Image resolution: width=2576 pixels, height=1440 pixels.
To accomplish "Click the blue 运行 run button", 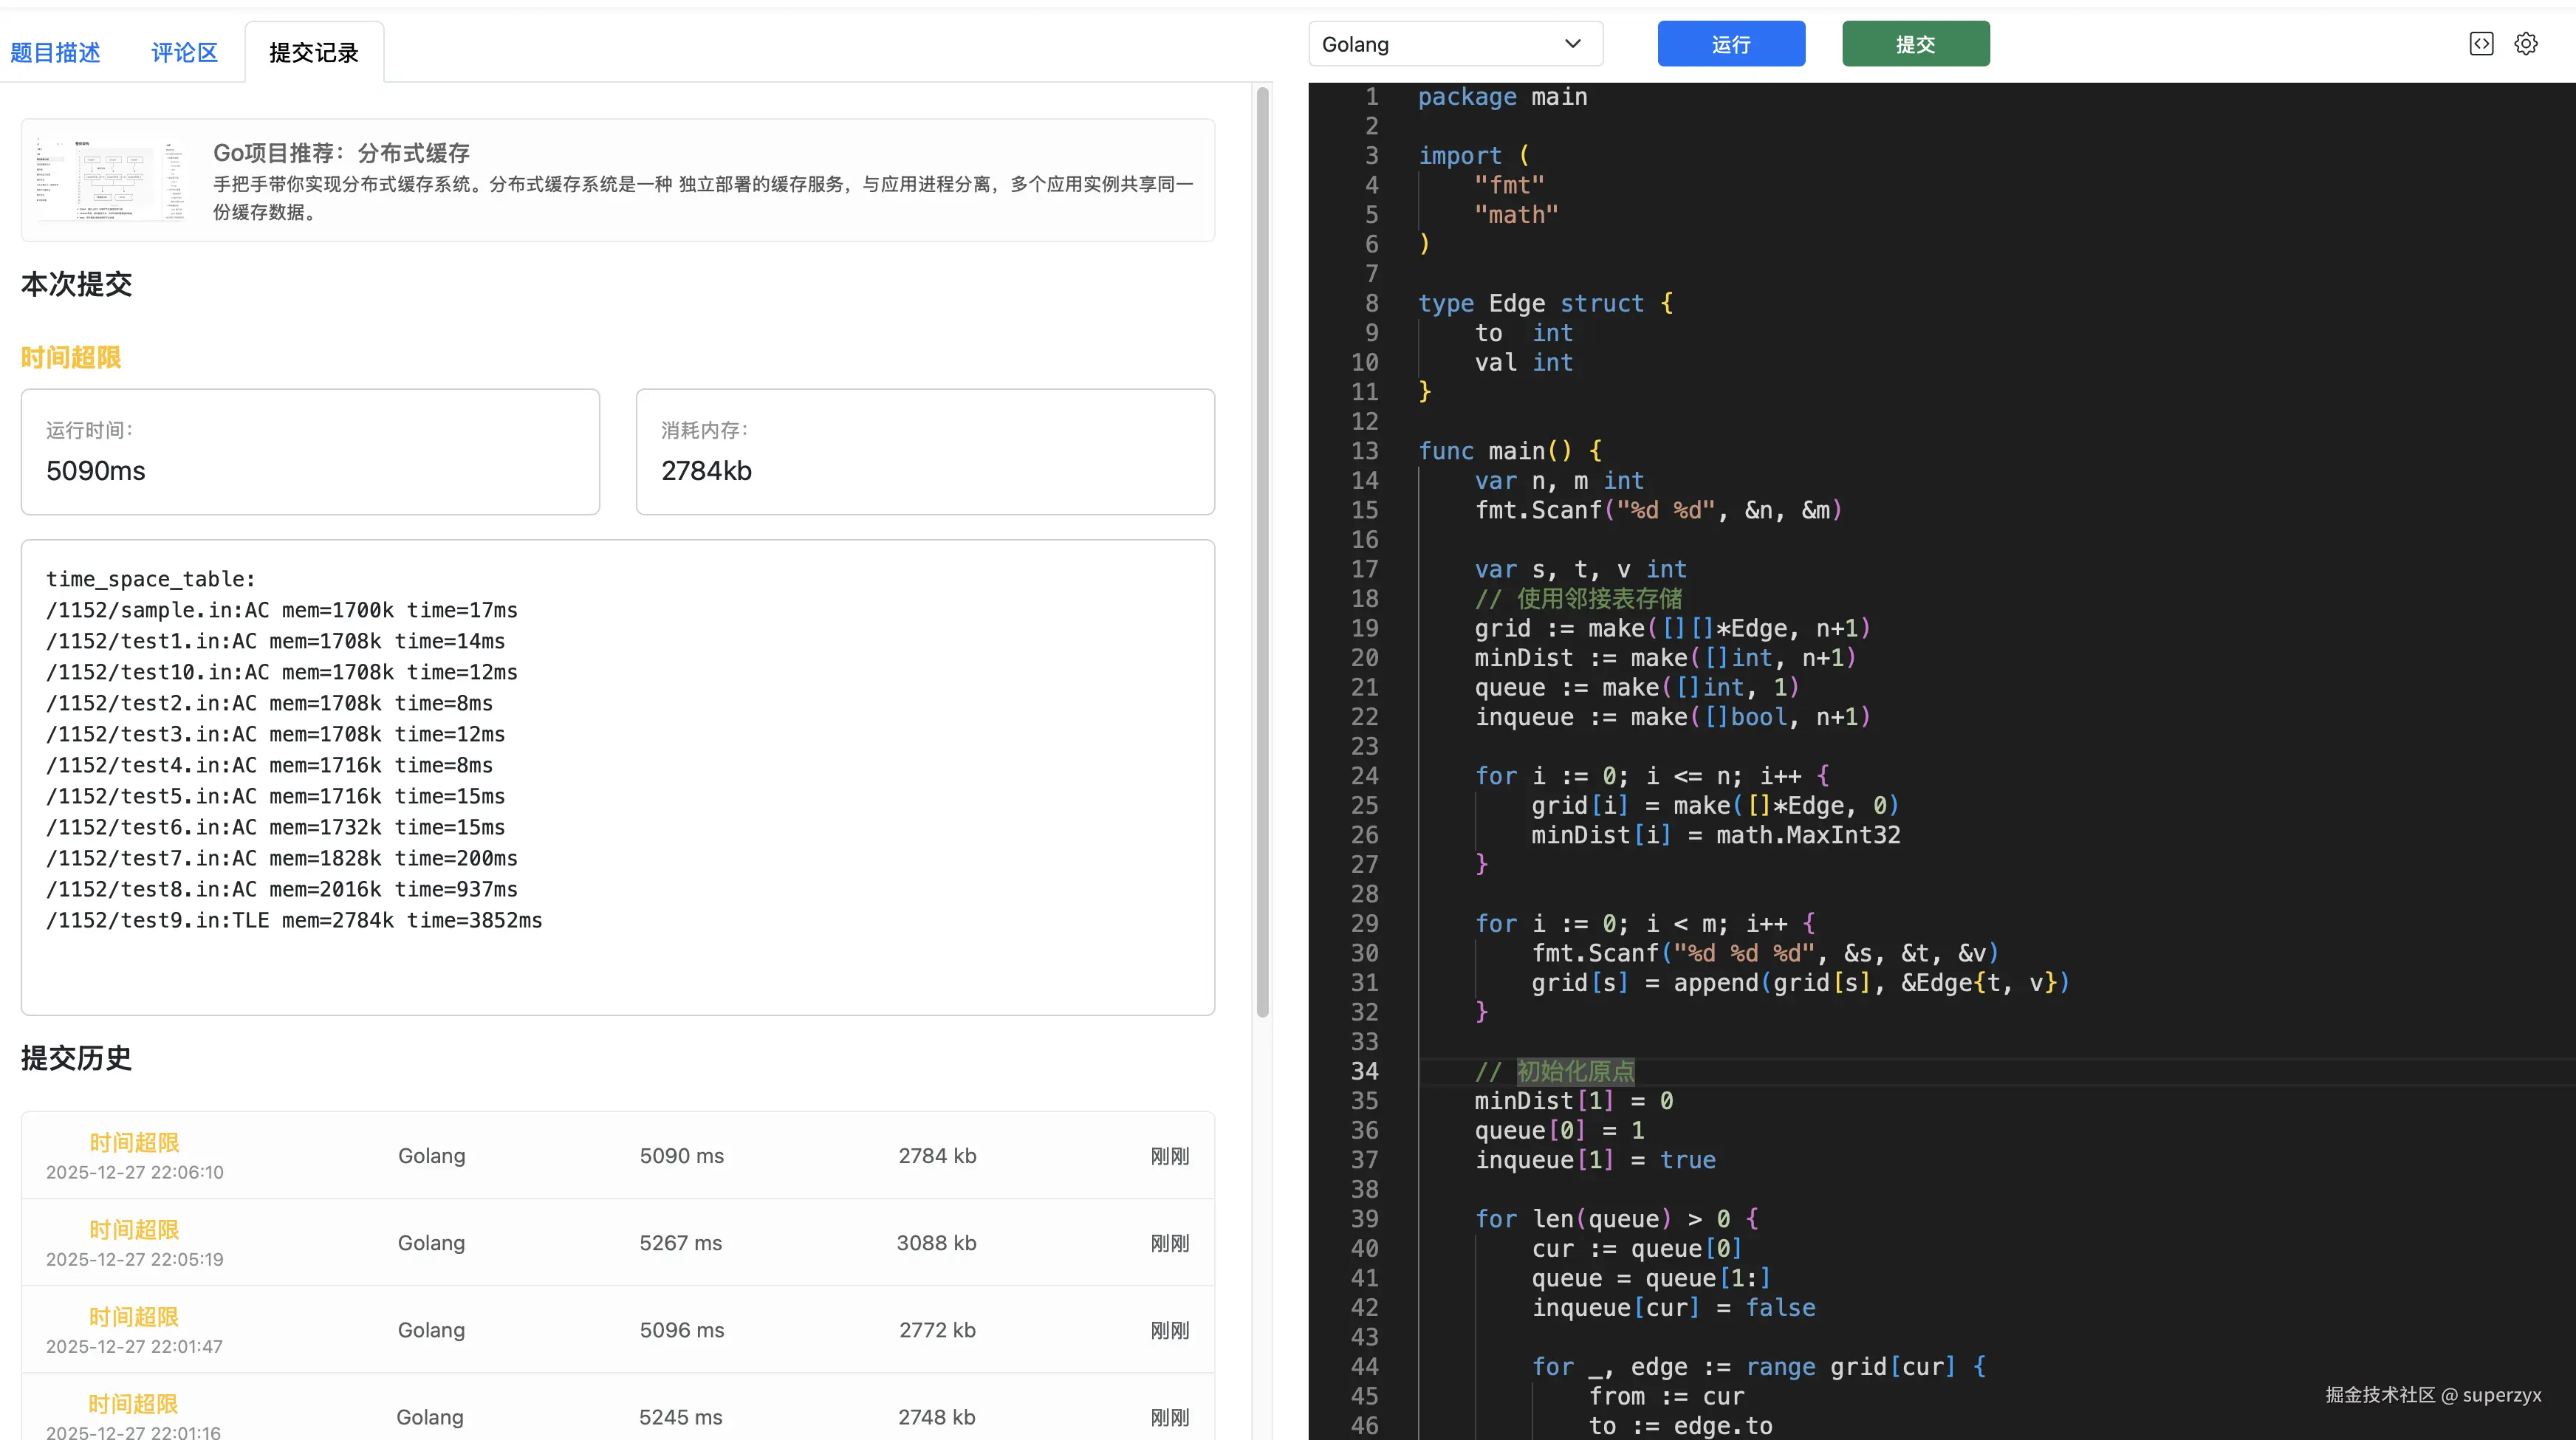I will click(1731, 44).
